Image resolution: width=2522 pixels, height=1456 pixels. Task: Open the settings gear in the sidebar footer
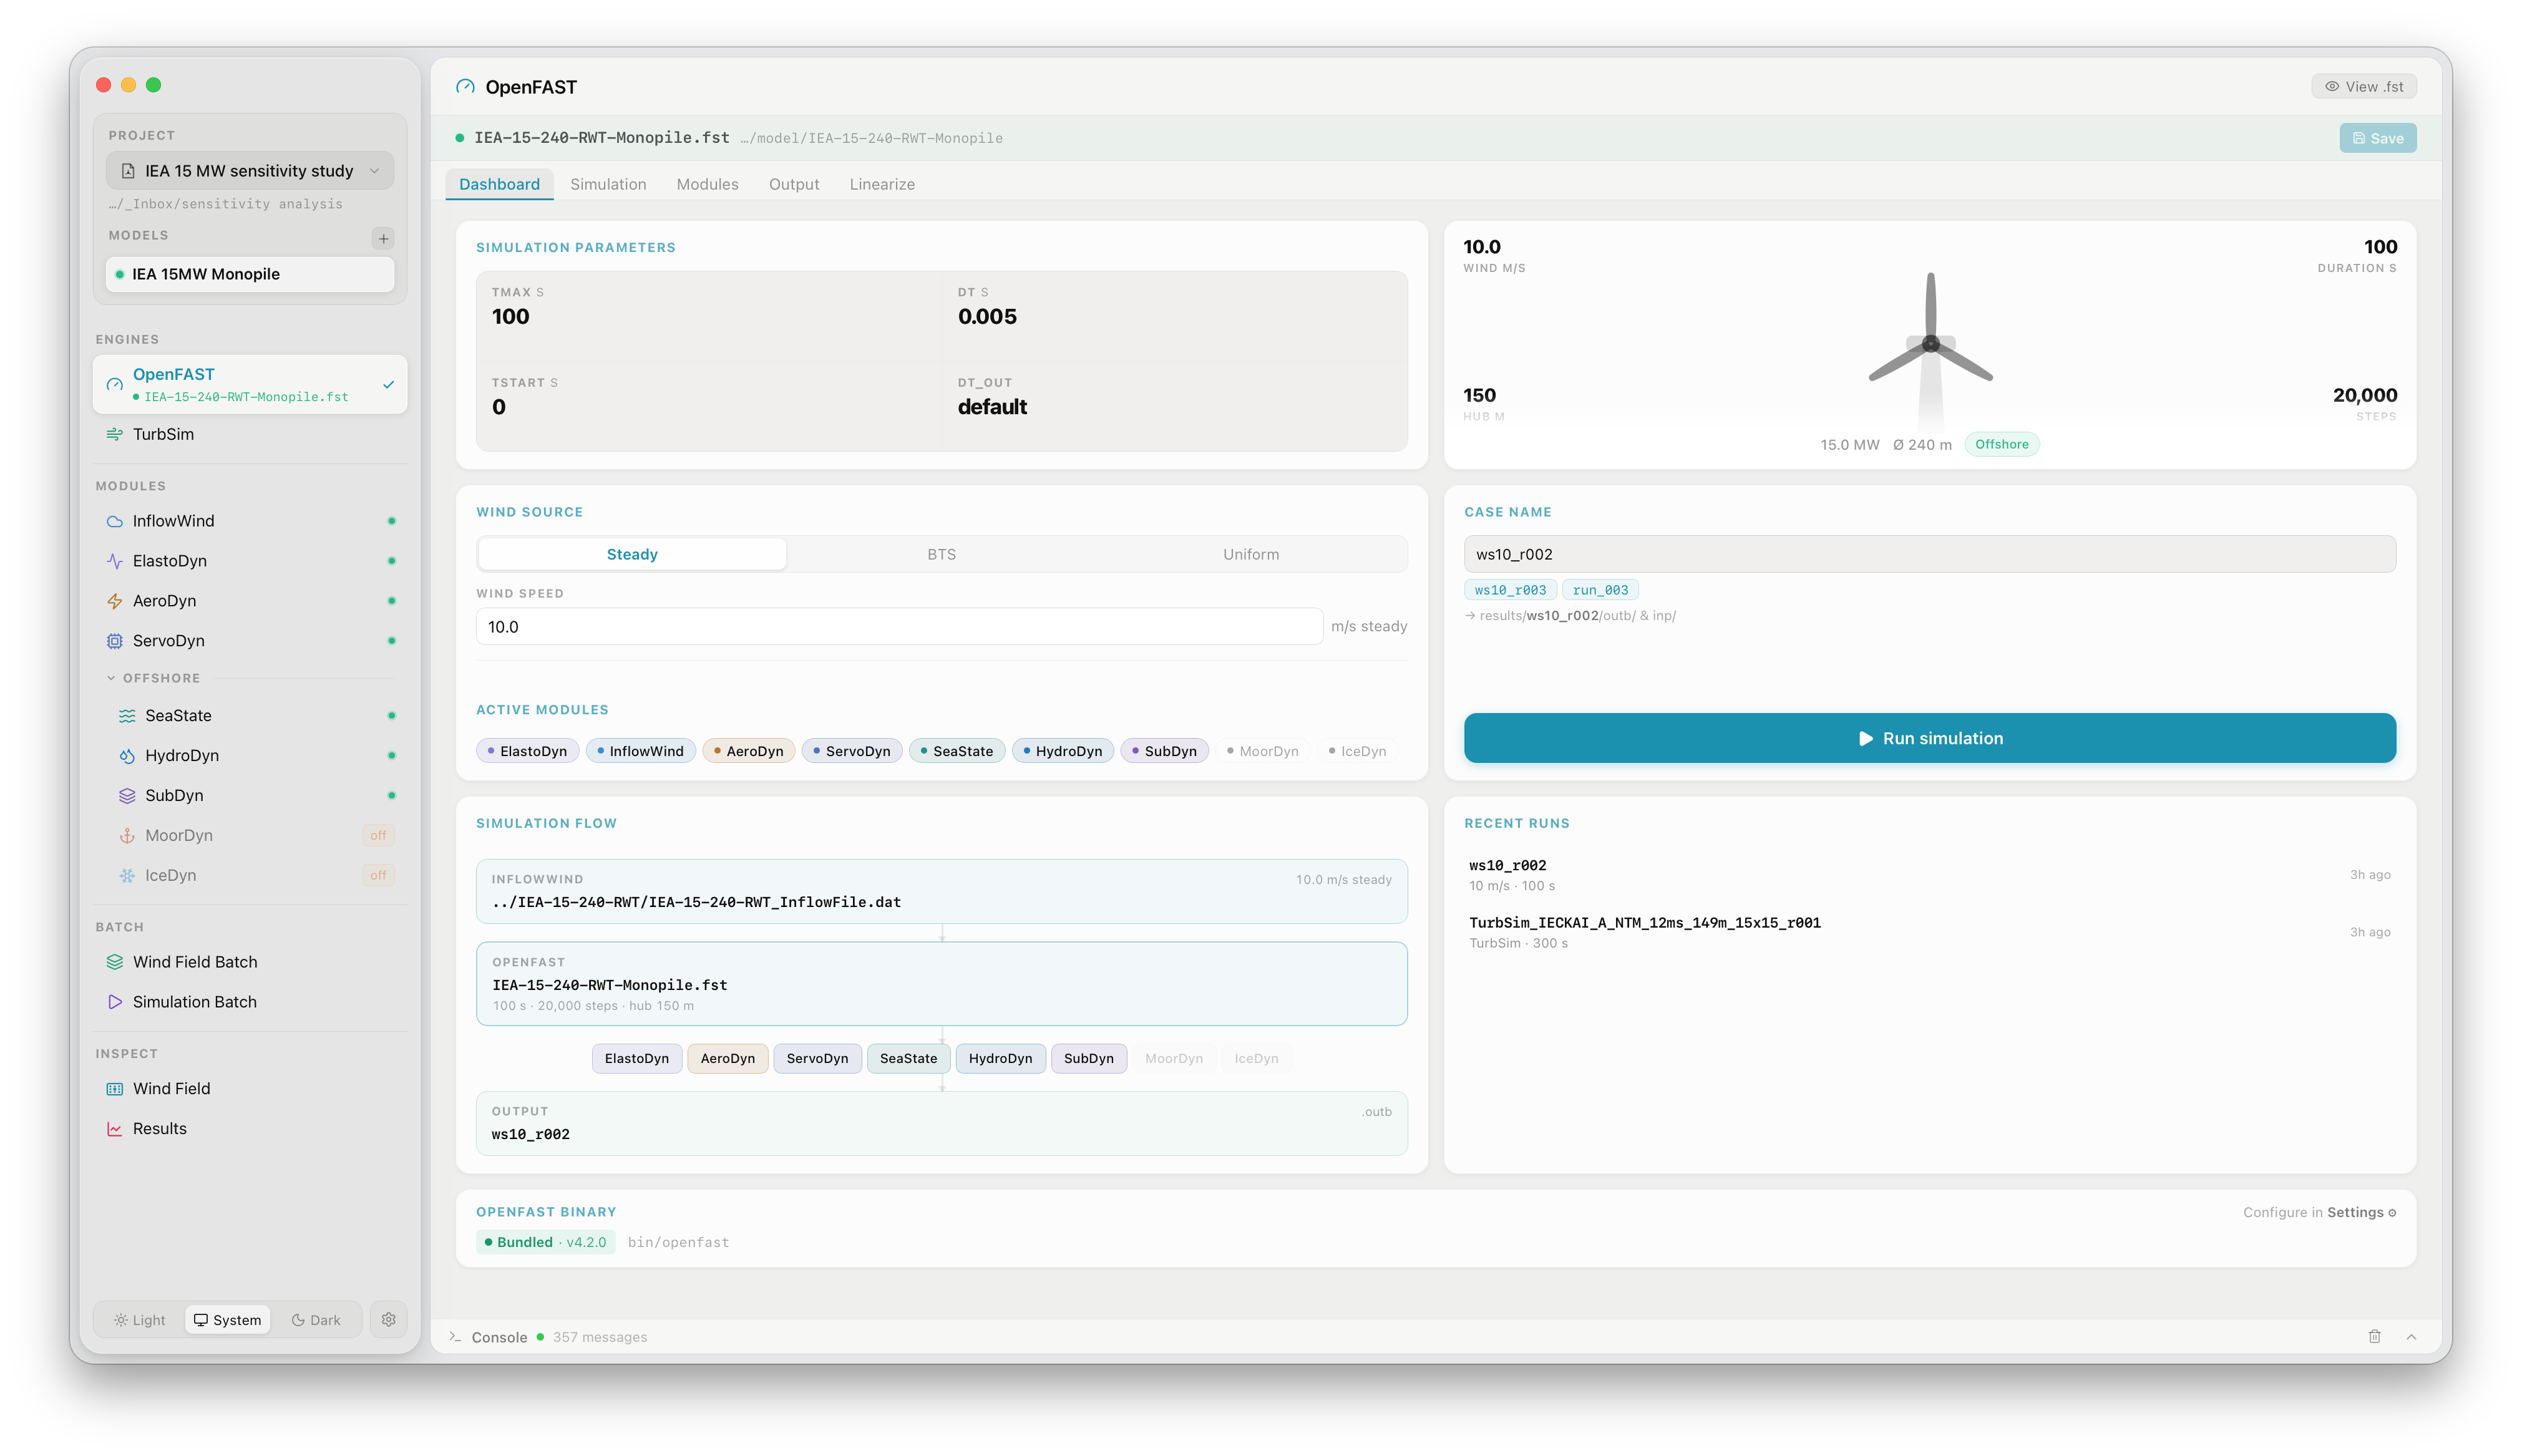tap(388, 1319)
